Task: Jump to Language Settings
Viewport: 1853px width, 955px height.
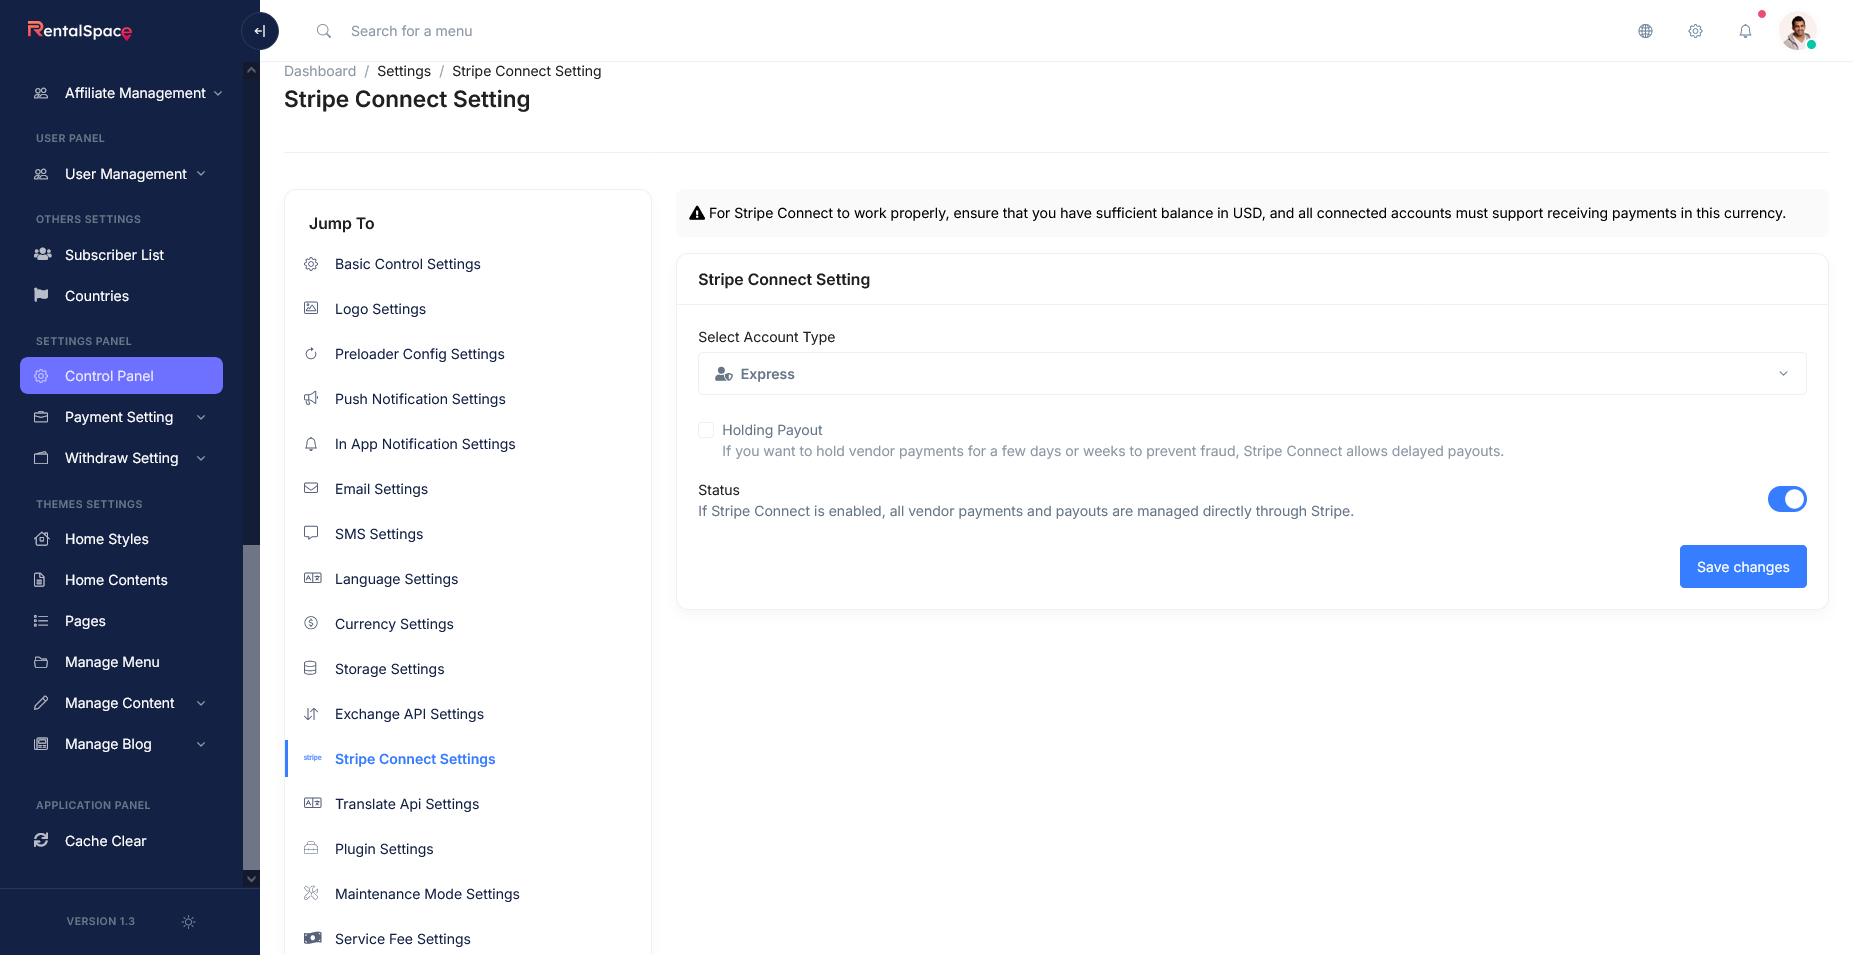Action: coord(396,579)
